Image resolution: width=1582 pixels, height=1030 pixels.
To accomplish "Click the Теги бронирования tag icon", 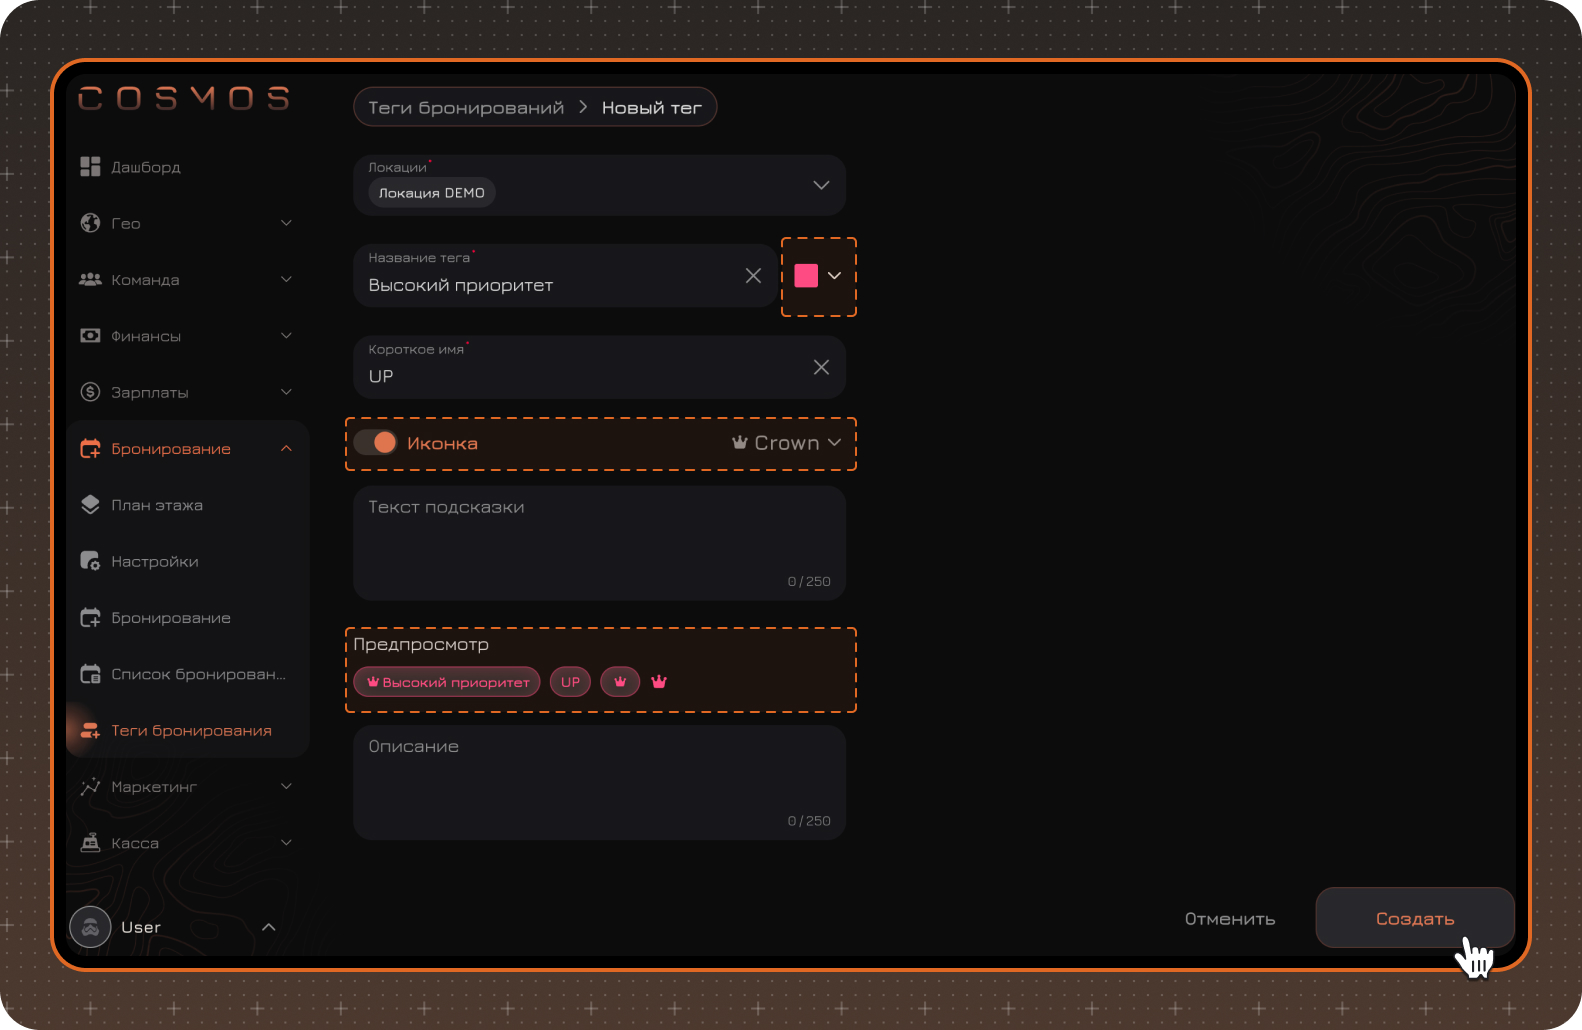I will (x=90, y=730).
